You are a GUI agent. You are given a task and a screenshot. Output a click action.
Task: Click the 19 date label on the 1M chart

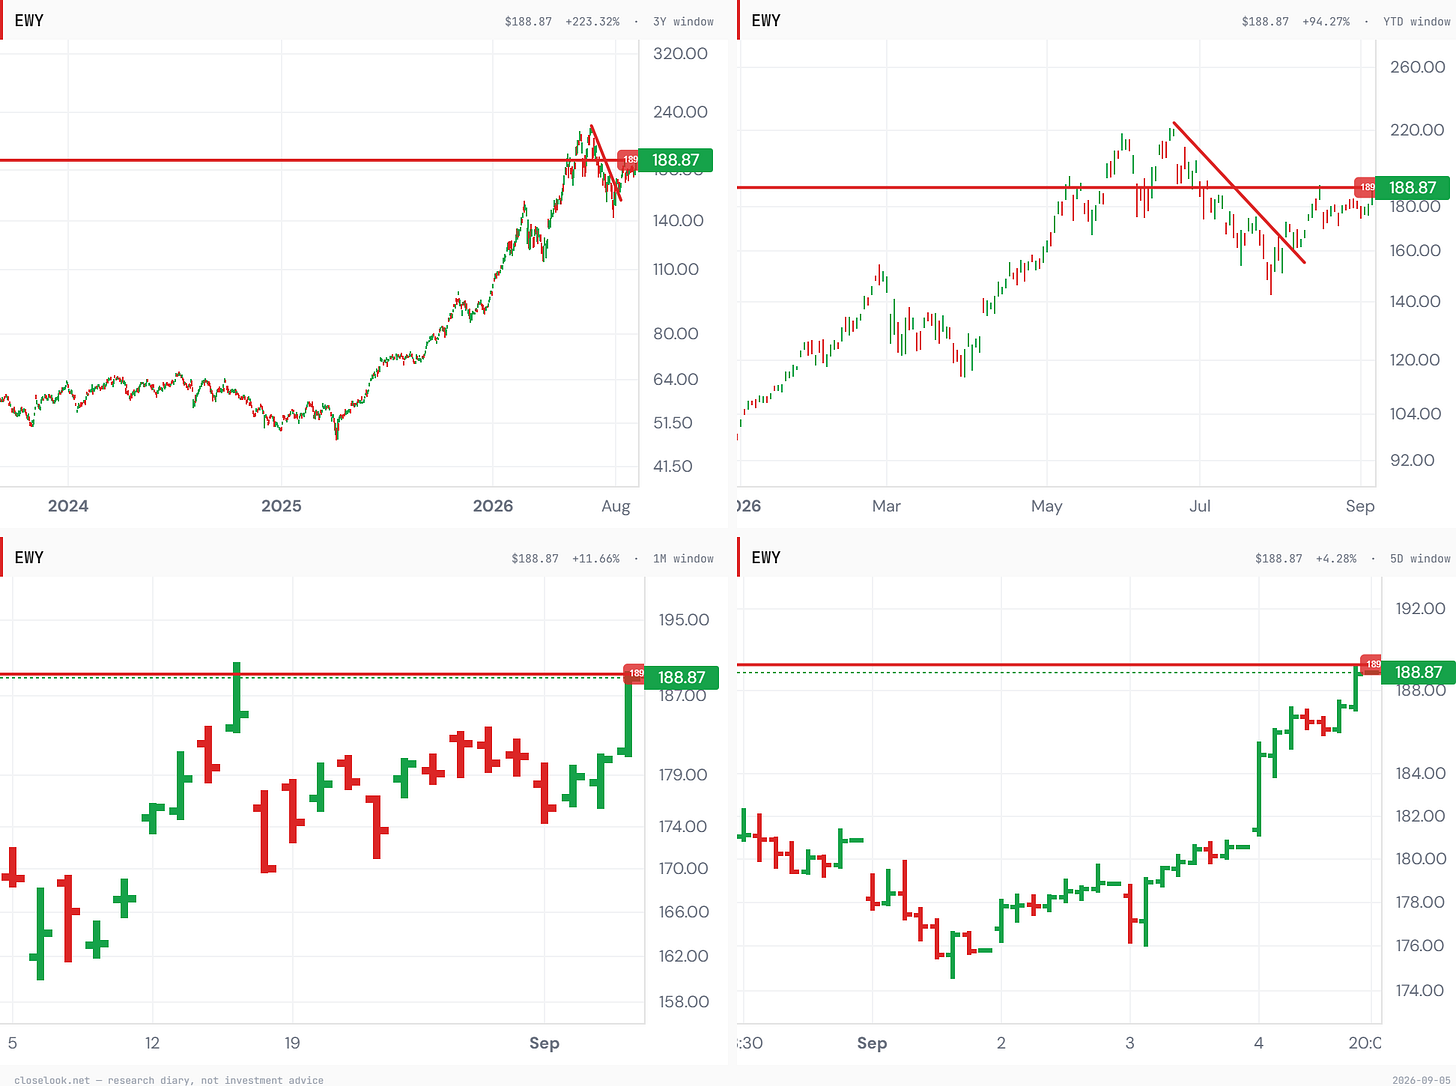292,1043
